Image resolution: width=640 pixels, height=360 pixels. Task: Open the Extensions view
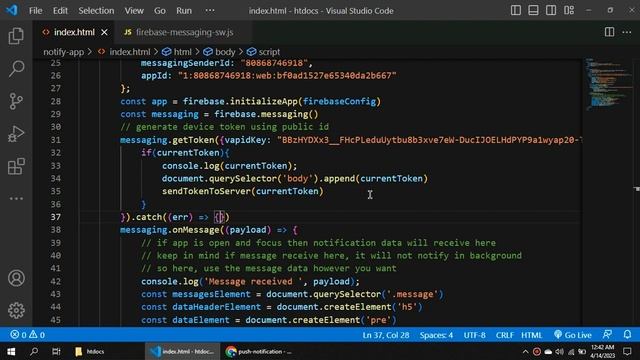pos(16,166)
